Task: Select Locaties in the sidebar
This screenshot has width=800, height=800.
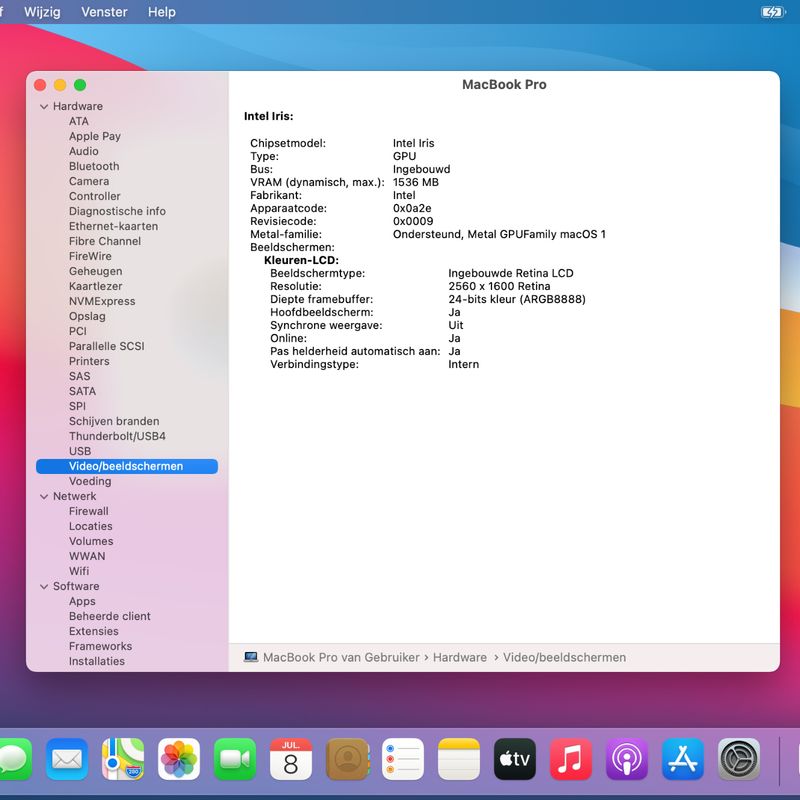Action: 90,527
